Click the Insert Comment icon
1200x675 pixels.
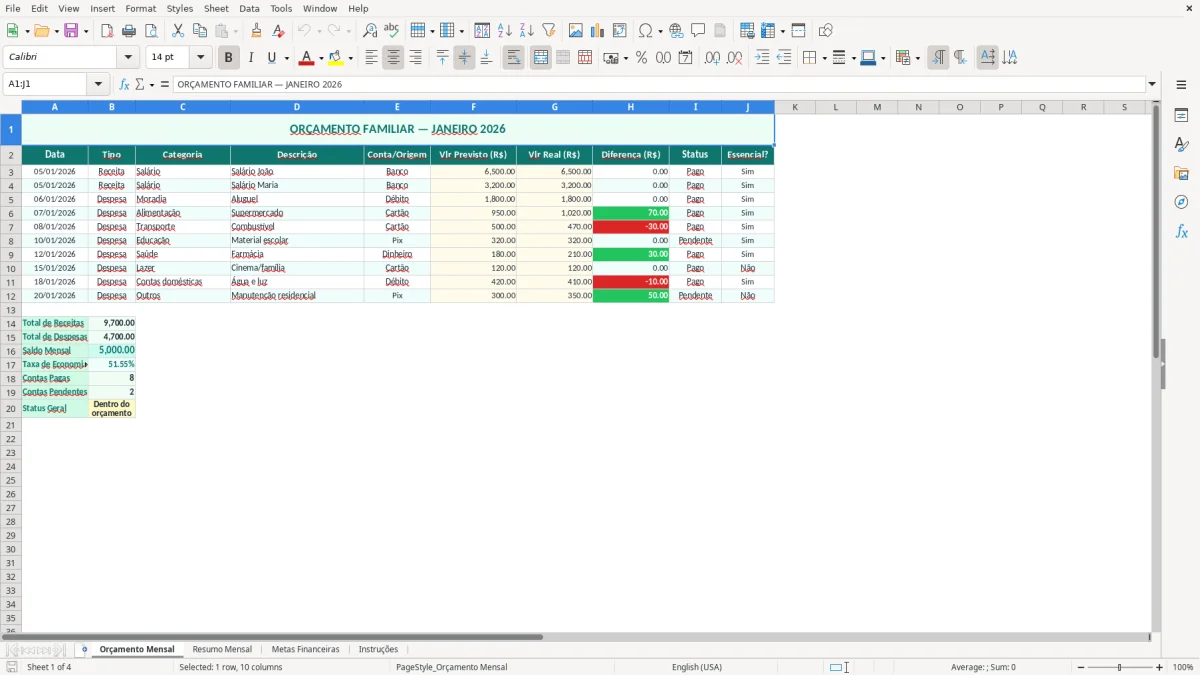[x=698, y=31]
